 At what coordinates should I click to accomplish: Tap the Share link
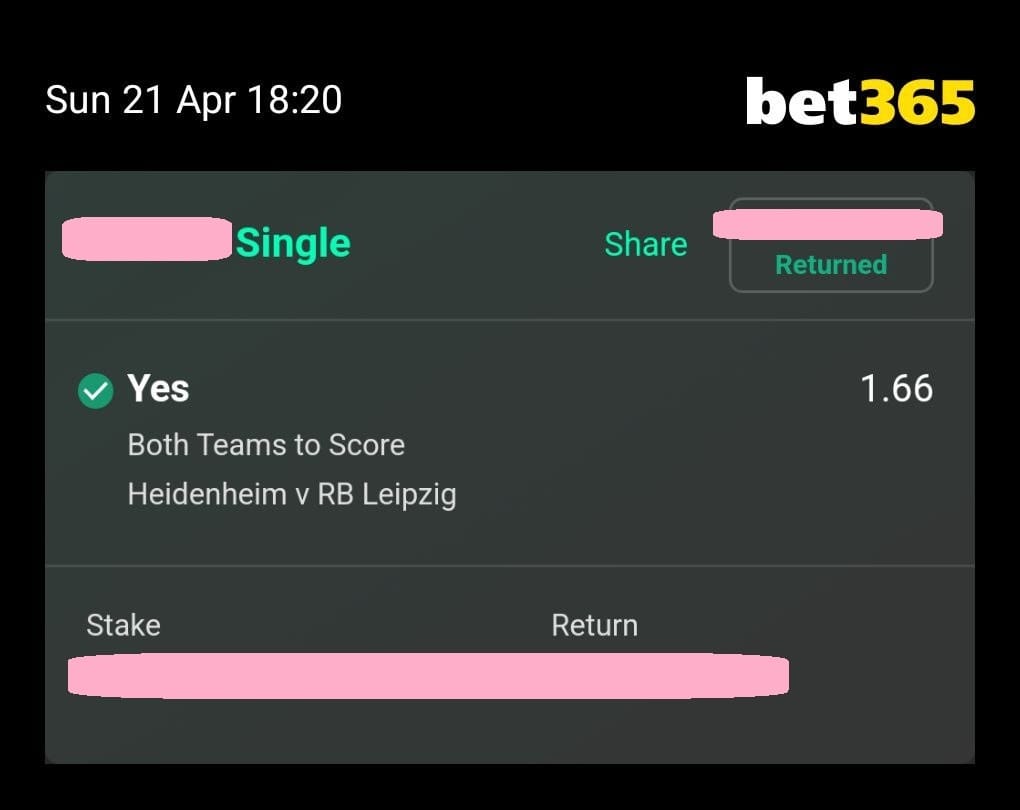click(x=645, y=245)
